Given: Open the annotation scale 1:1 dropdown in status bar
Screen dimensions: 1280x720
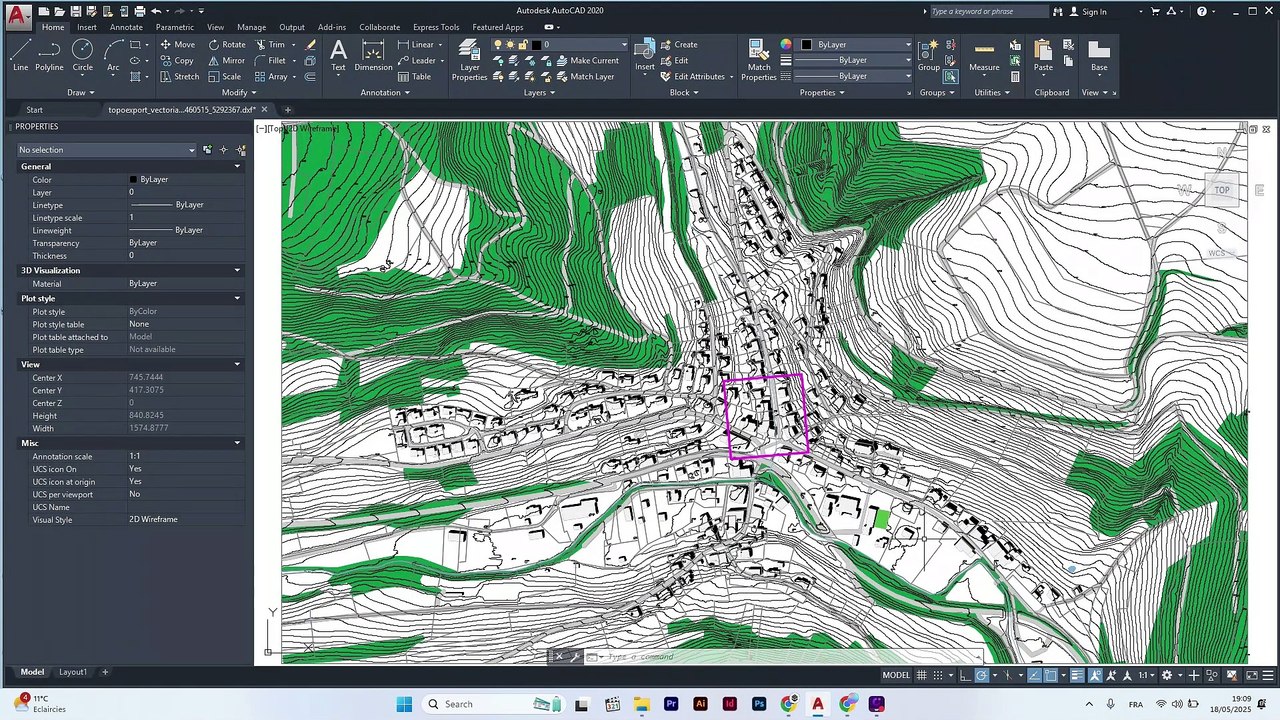Looking at the screenshot, I should click(x=1148, y=675).
